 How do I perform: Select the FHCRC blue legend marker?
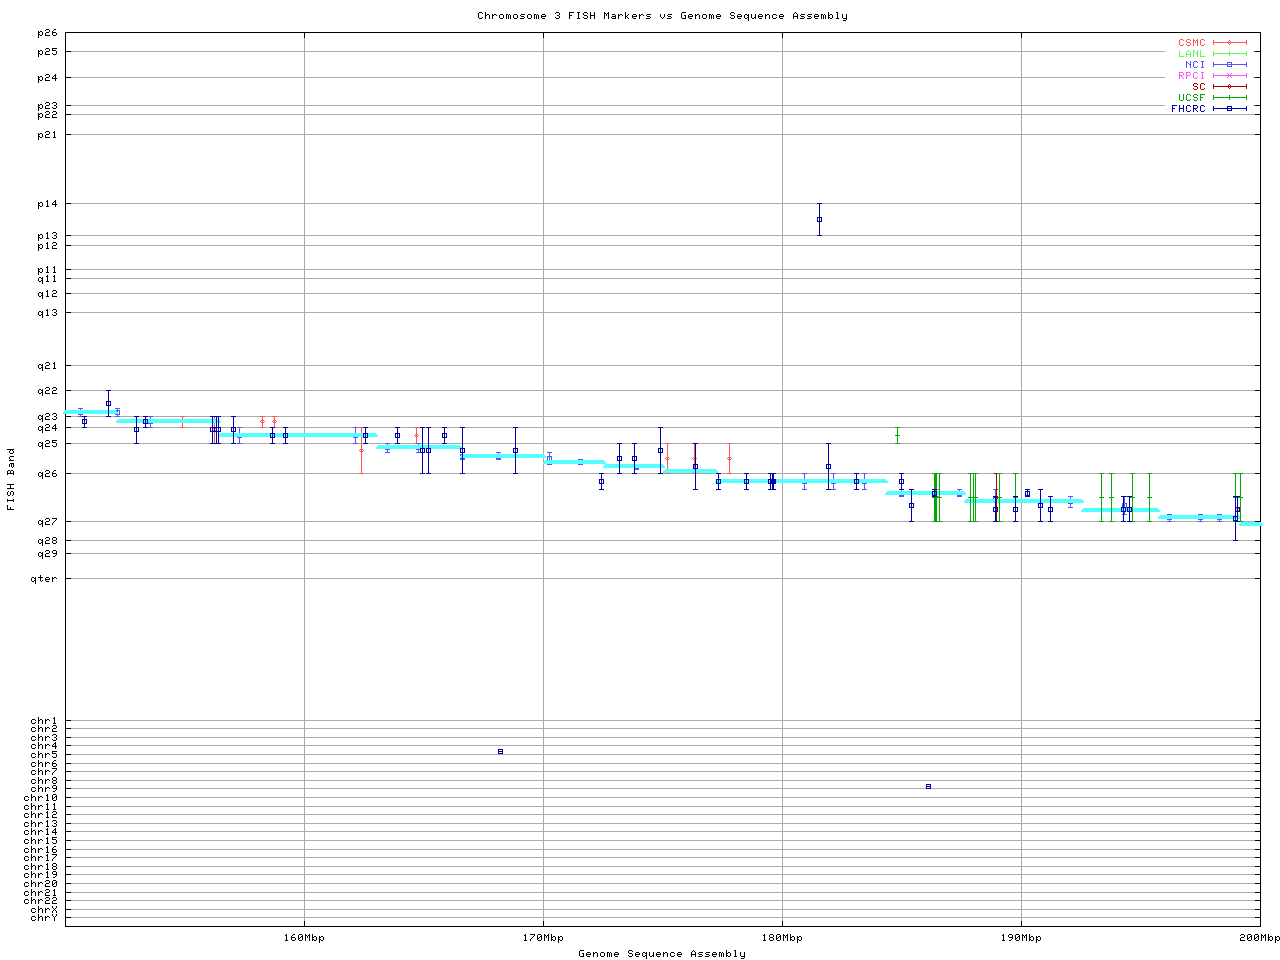point(1229,109)
